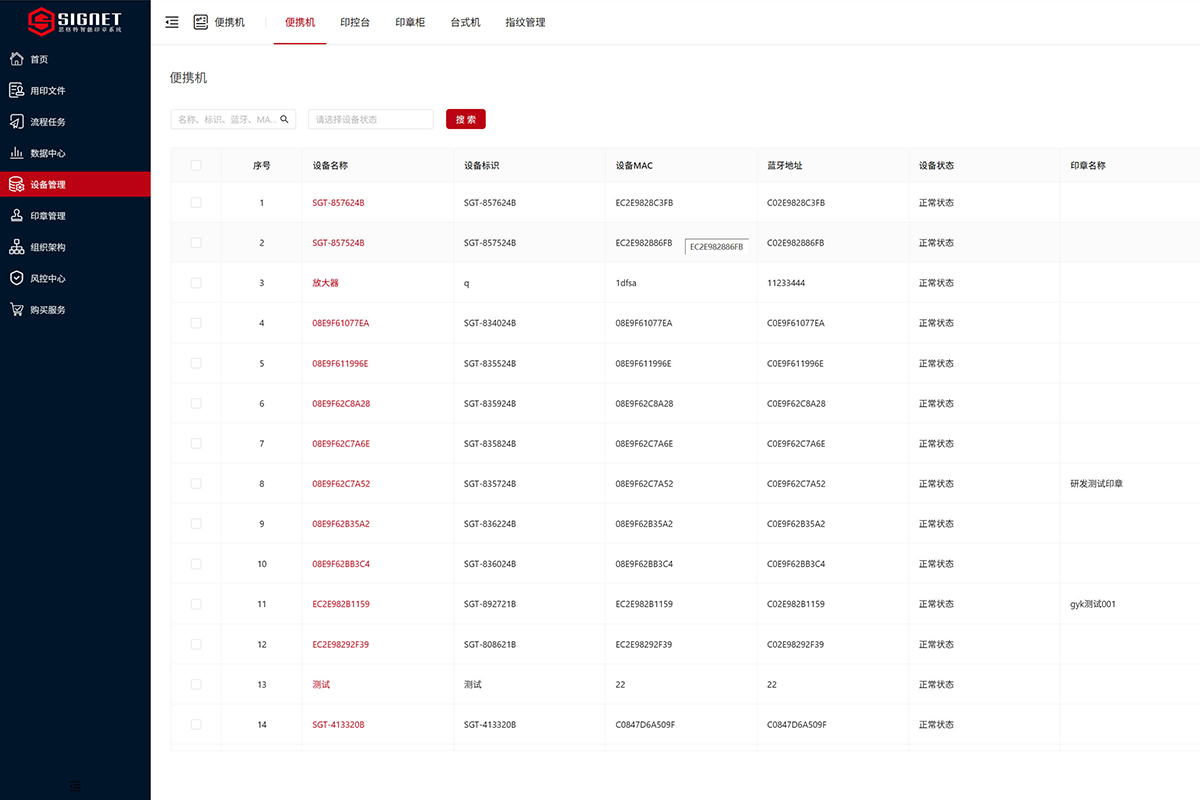
Task: Open the 请选择设备状态 dropdown
Action: (x=371, y=119)
